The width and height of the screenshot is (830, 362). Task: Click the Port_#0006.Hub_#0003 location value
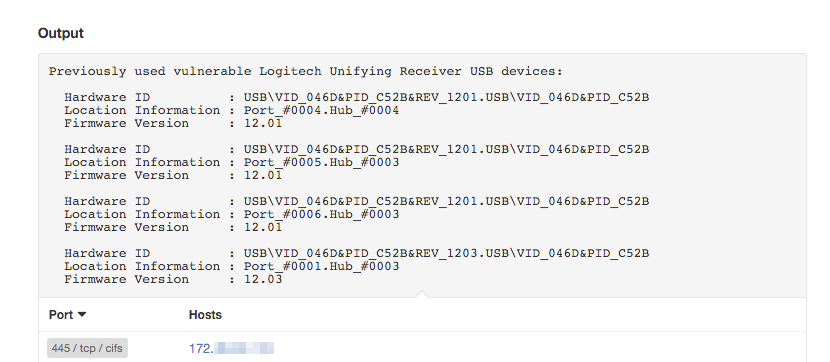(321, 214)
